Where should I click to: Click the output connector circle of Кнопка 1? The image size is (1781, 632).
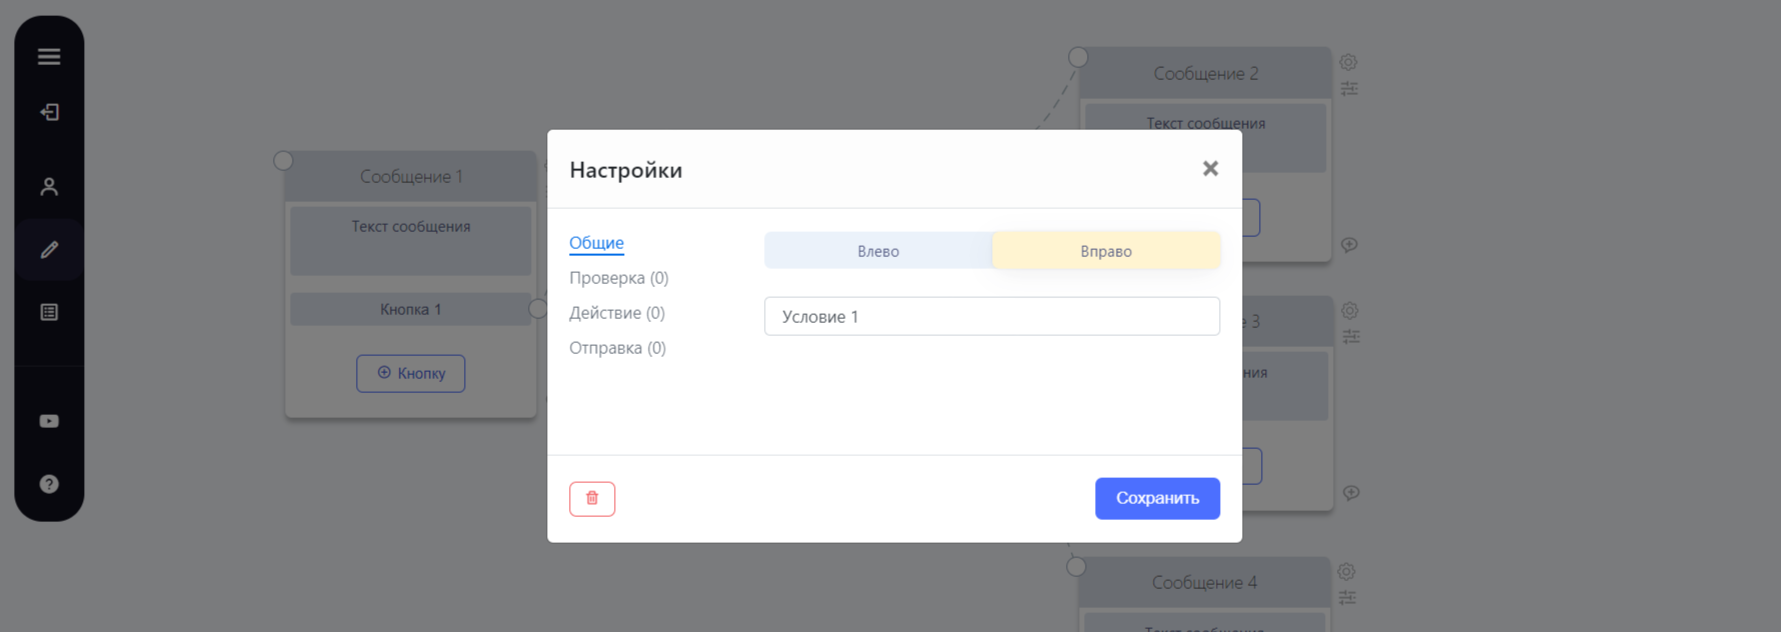(538, 309)
